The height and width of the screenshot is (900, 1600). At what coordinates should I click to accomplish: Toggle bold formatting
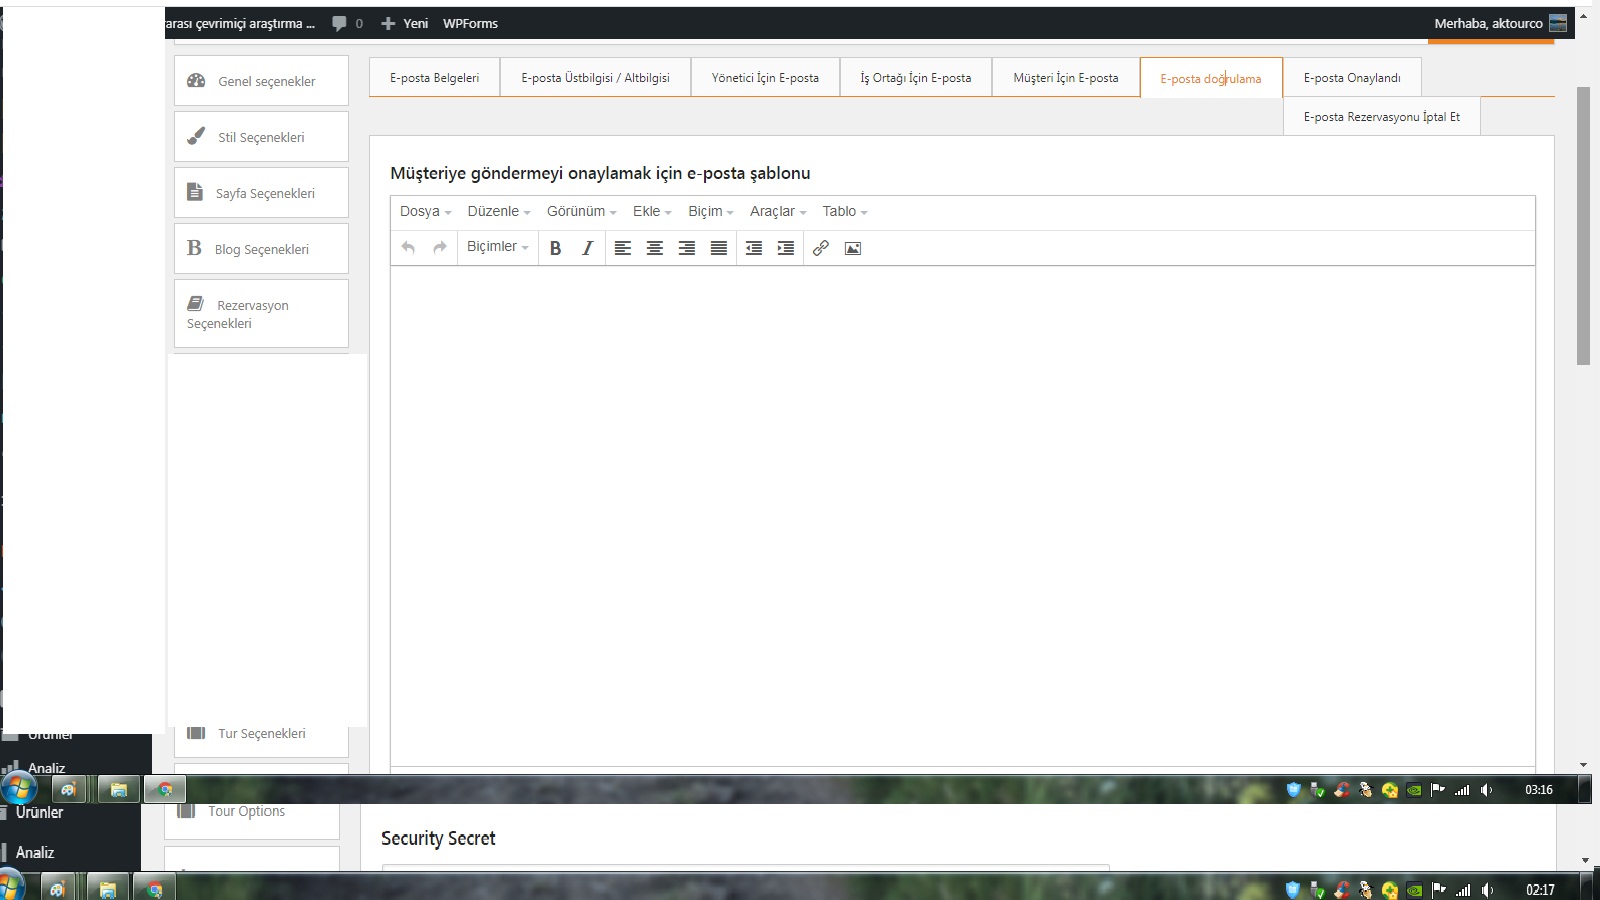tap(555, 248)
